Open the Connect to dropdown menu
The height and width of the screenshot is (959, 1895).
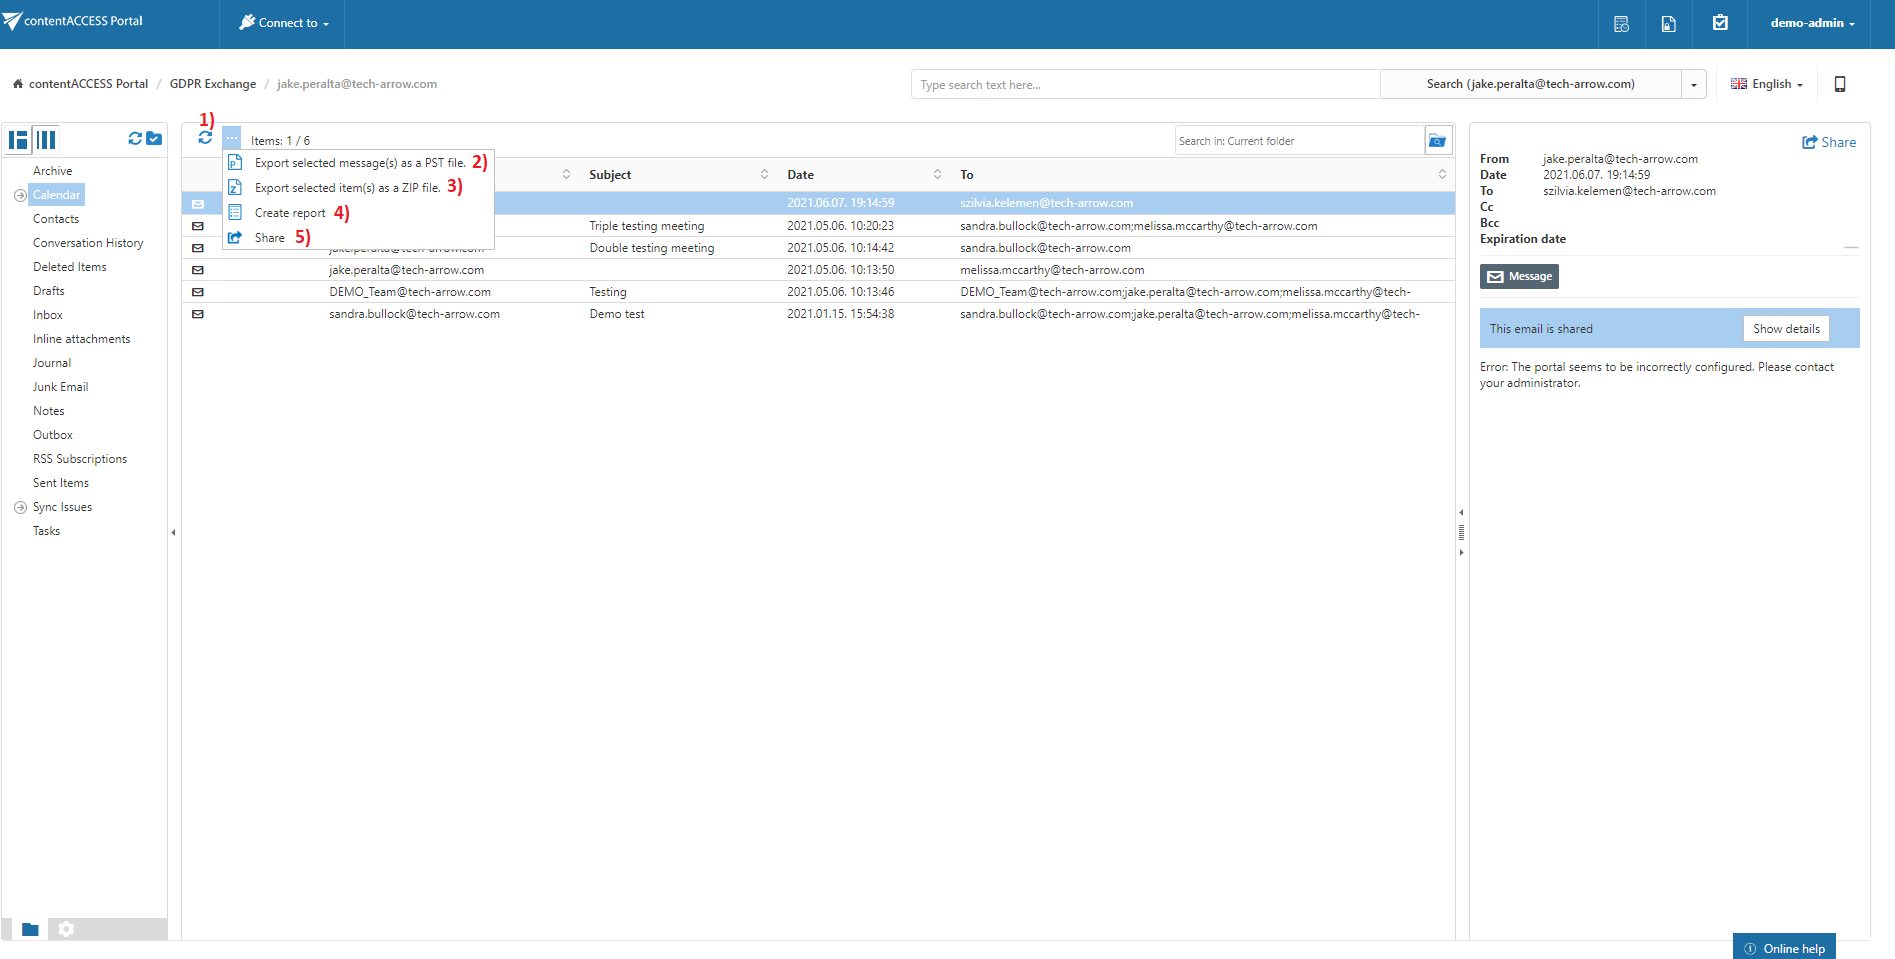tap(284, 23)
